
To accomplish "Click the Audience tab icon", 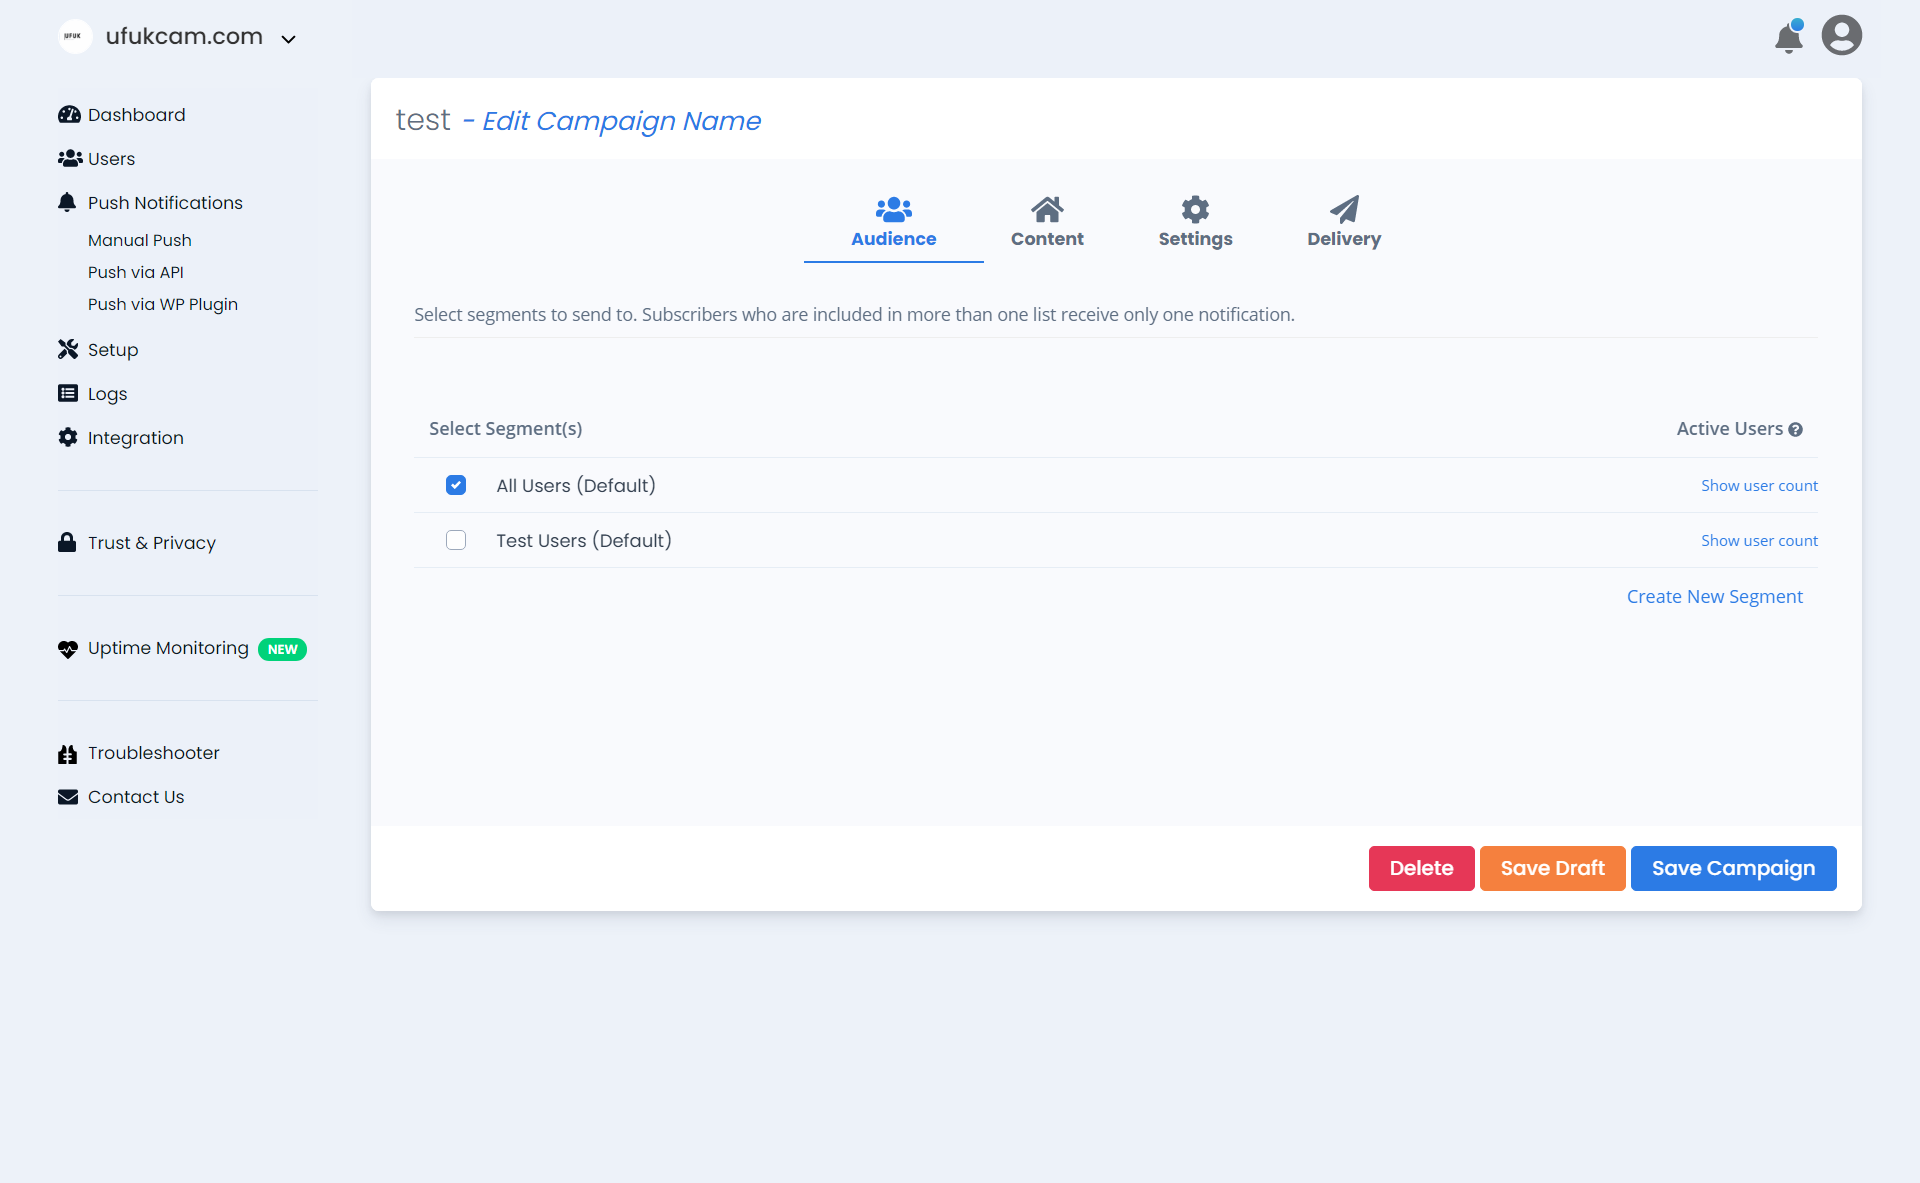I will coord(893,206).
